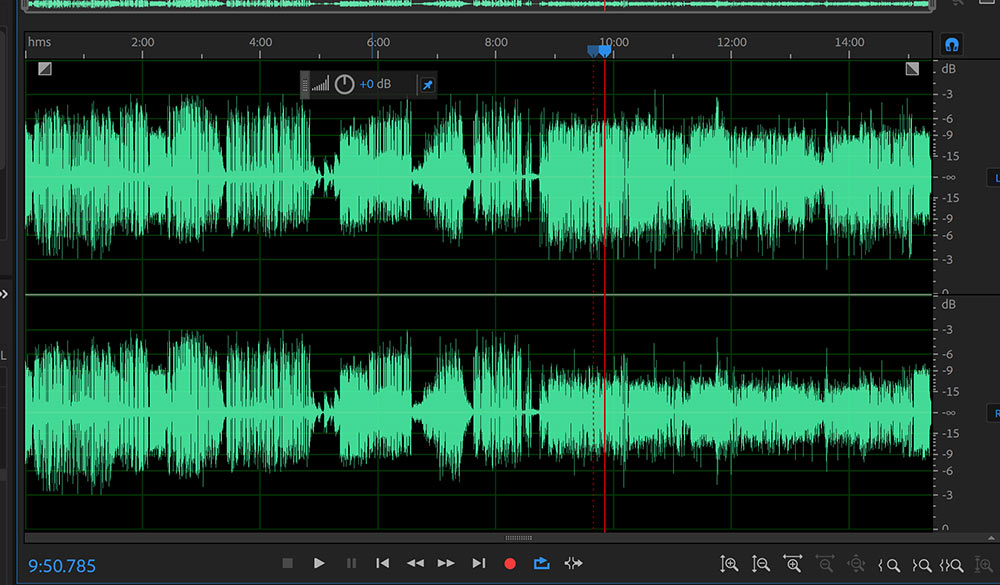1000x585 pixels.
Task: Start recording with the red Record button
Action: click(x=510, y=563)
